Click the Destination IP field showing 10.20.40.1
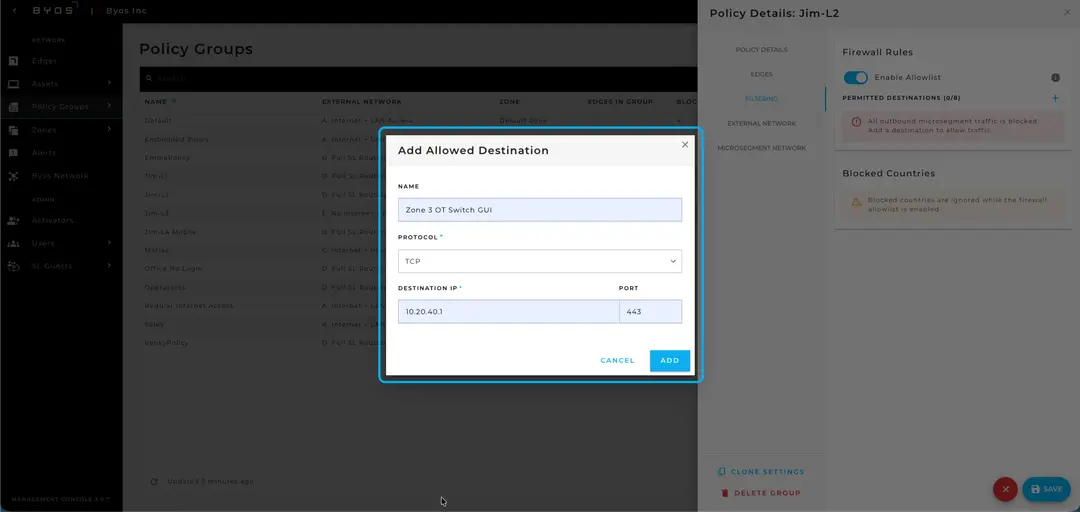 [508, 311]
